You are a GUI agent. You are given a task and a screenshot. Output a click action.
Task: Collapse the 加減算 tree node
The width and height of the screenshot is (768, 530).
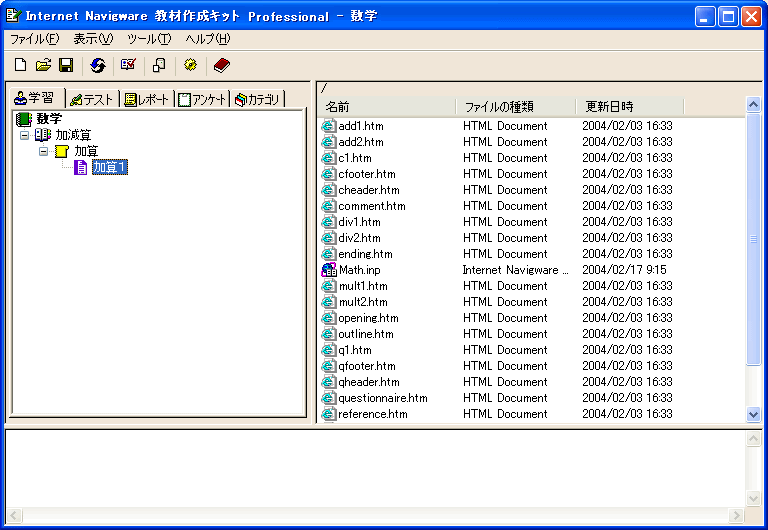point(24,135)
